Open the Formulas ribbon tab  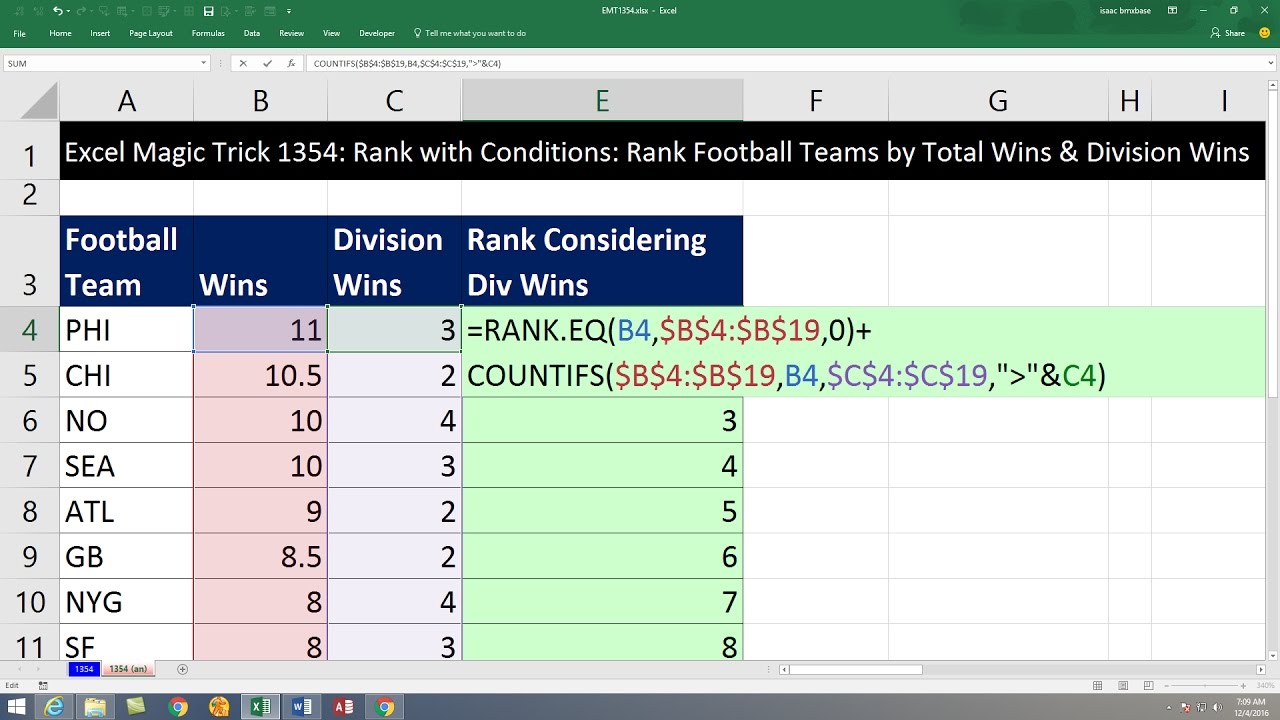208,33
